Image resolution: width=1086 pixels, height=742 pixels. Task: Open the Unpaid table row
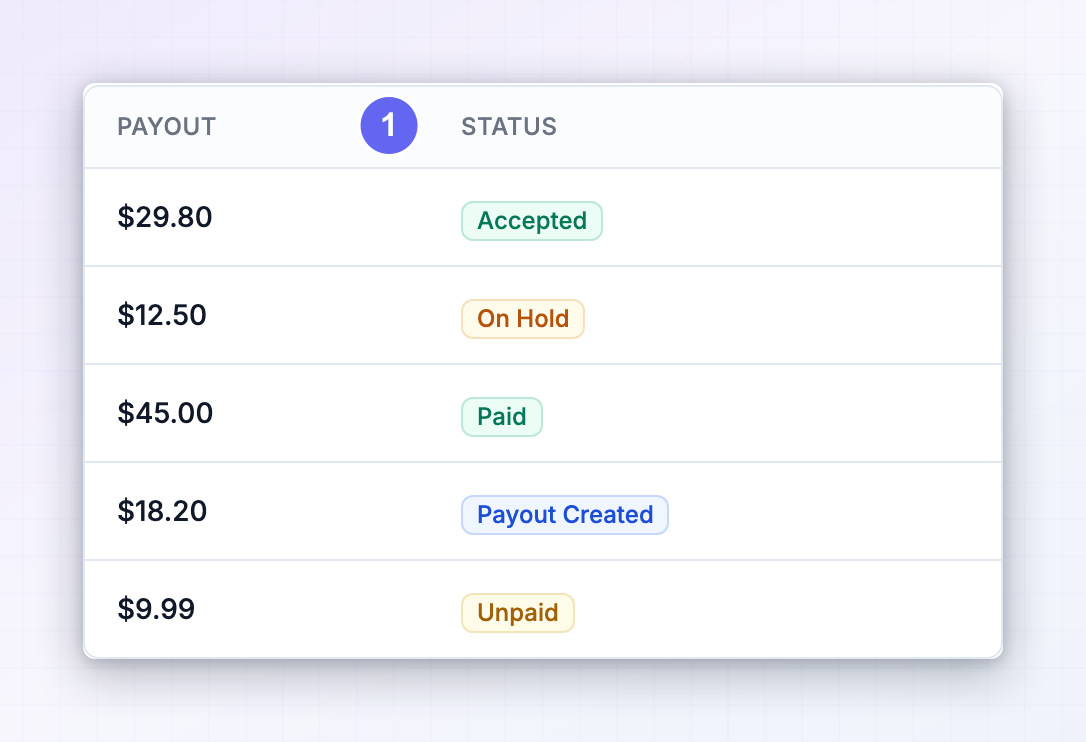point(543,609)
